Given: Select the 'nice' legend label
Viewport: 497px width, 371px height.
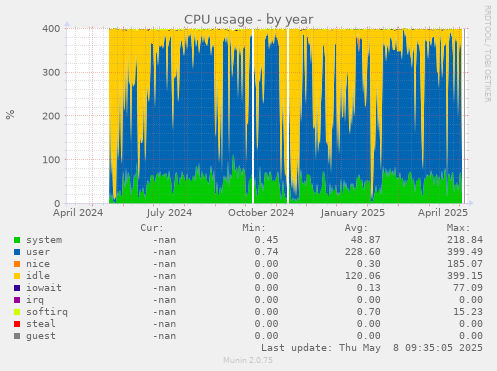Looking at the screenshot, I should tap(38, 264).
